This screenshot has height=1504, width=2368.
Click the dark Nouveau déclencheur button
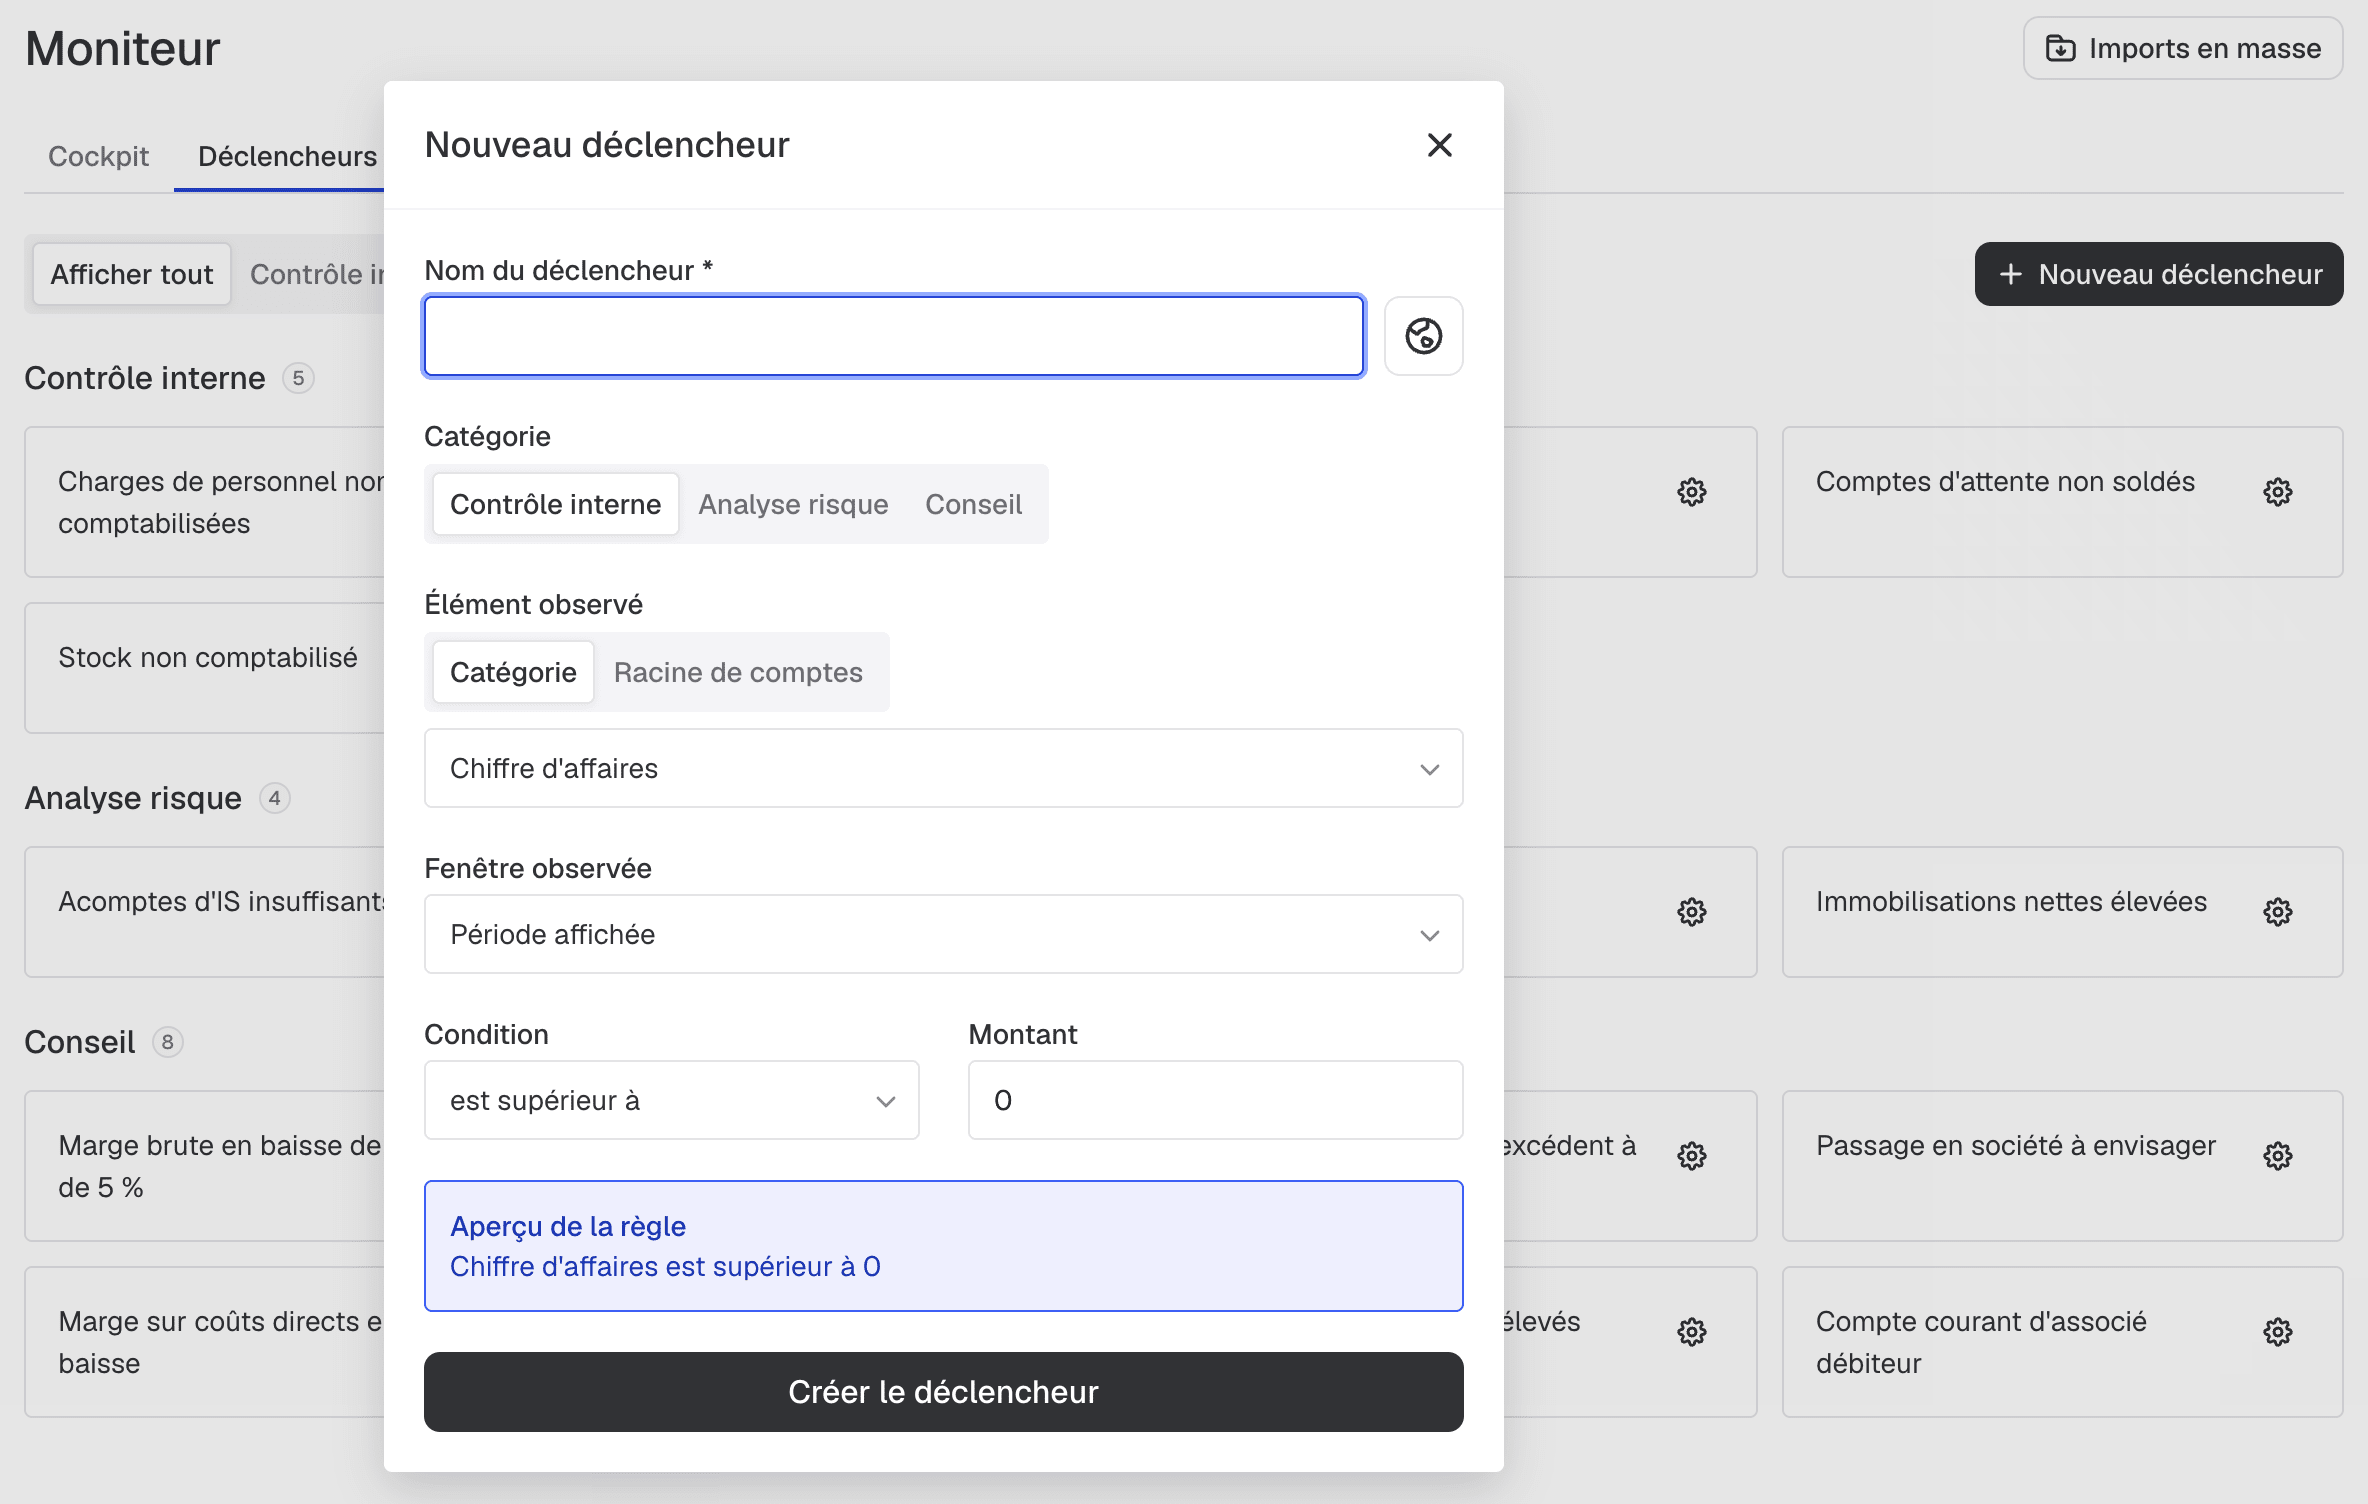point(2159,274)
